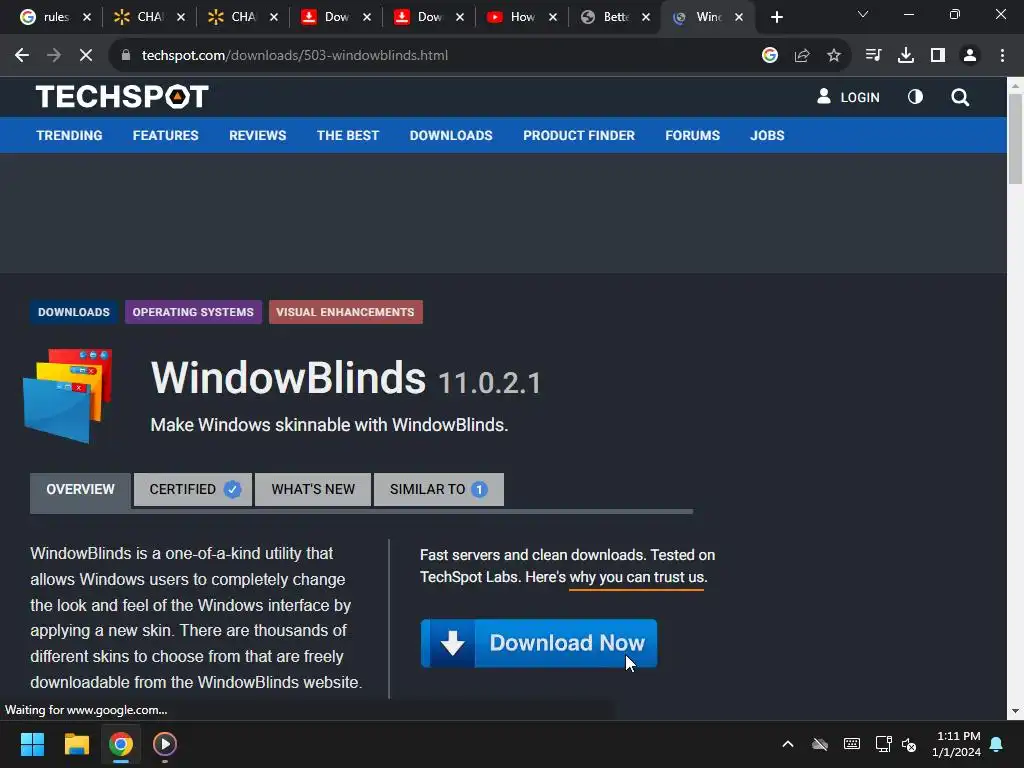The height and width of the screenshot is (768, 1024).
Task: Open TRENDING in the navigation bar
Action: pyautogui.click(x=69, y=135)
